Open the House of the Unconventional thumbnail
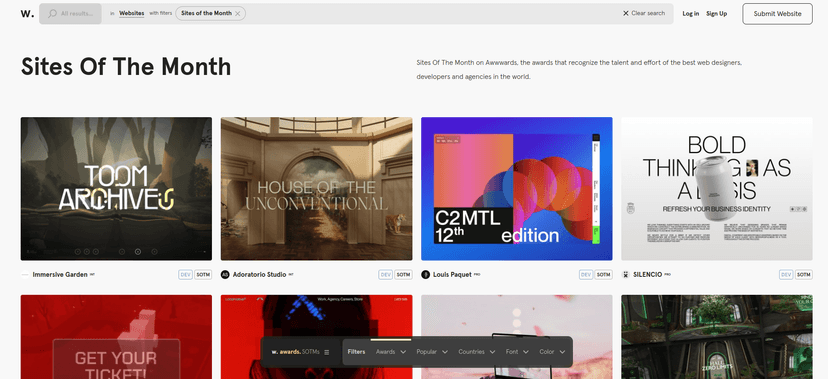Viewport: 828px width, 379px height. (x=316, y=188)
